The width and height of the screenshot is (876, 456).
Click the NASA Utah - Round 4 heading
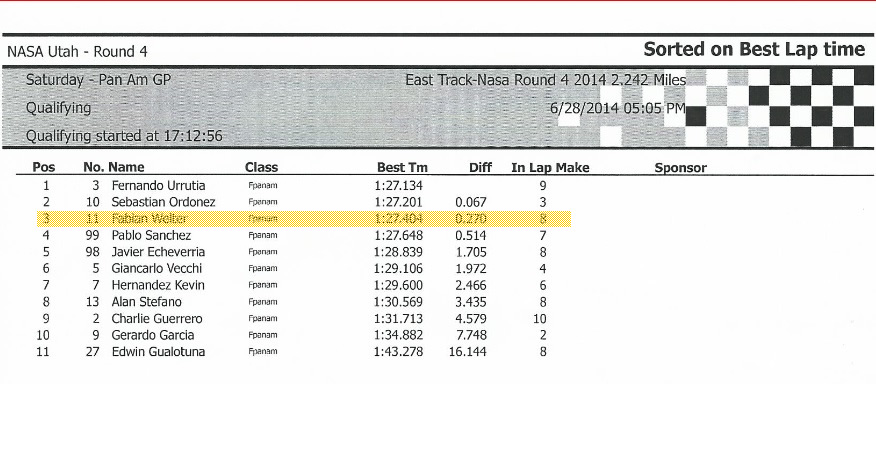[77, 52]
